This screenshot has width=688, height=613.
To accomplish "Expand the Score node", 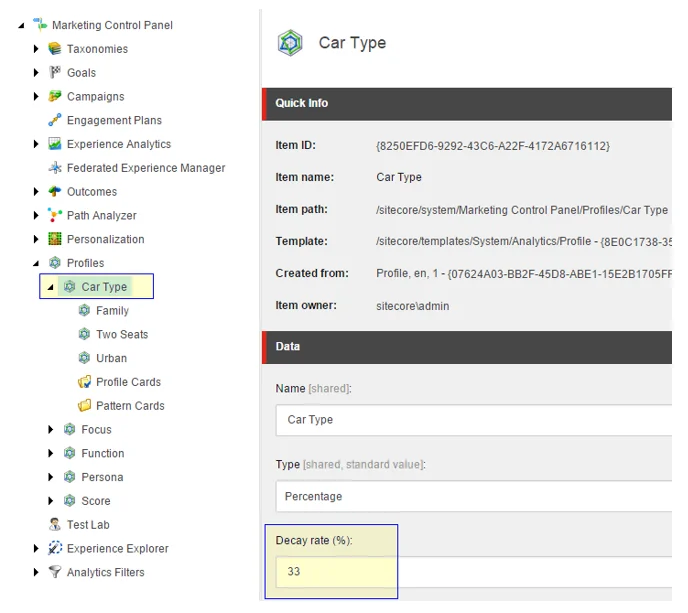I will (50, 501).
